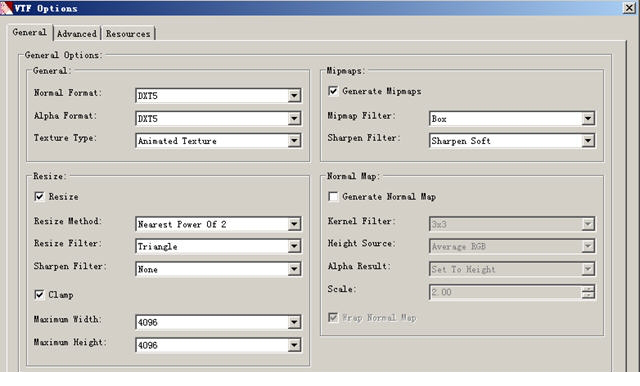Open Resize section Sharpen Filter dropdown
This screenshot has width=640, height=386.
[218, 269]
